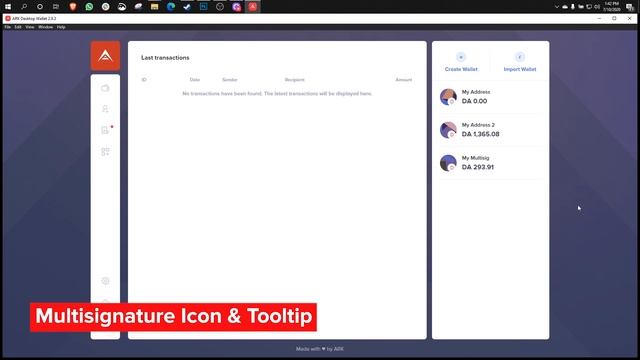
Task: Open the taskbar clock and date
Action: coord(611,7)
